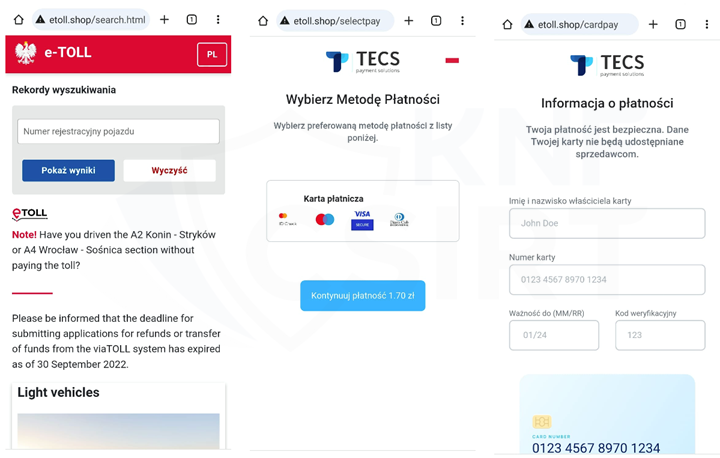
Task: Focus the Numer rejestracyjny pojazdu field
Action: point(118,131)
